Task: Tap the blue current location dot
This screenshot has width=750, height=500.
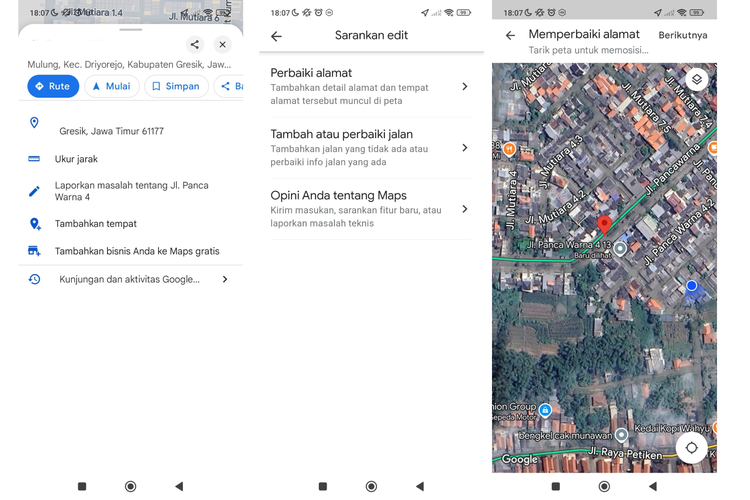Action: [x=691, y=286]
